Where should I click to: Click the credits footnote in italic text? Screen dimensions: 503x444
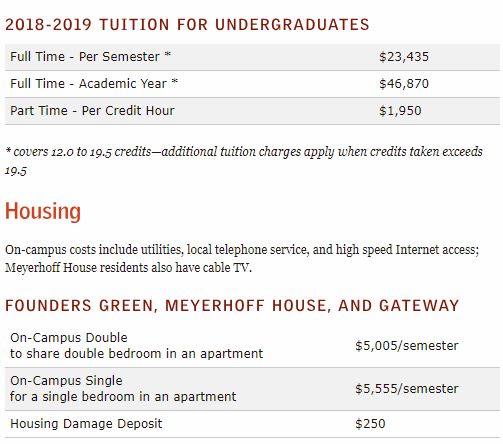click(x=244, y=161)
